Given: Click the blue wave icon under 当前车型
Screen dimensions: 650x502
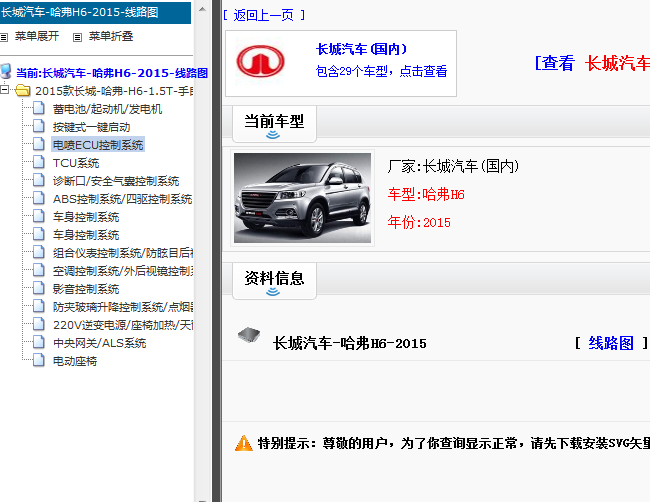Looking at the screenshot, I should tap(273, 134).
